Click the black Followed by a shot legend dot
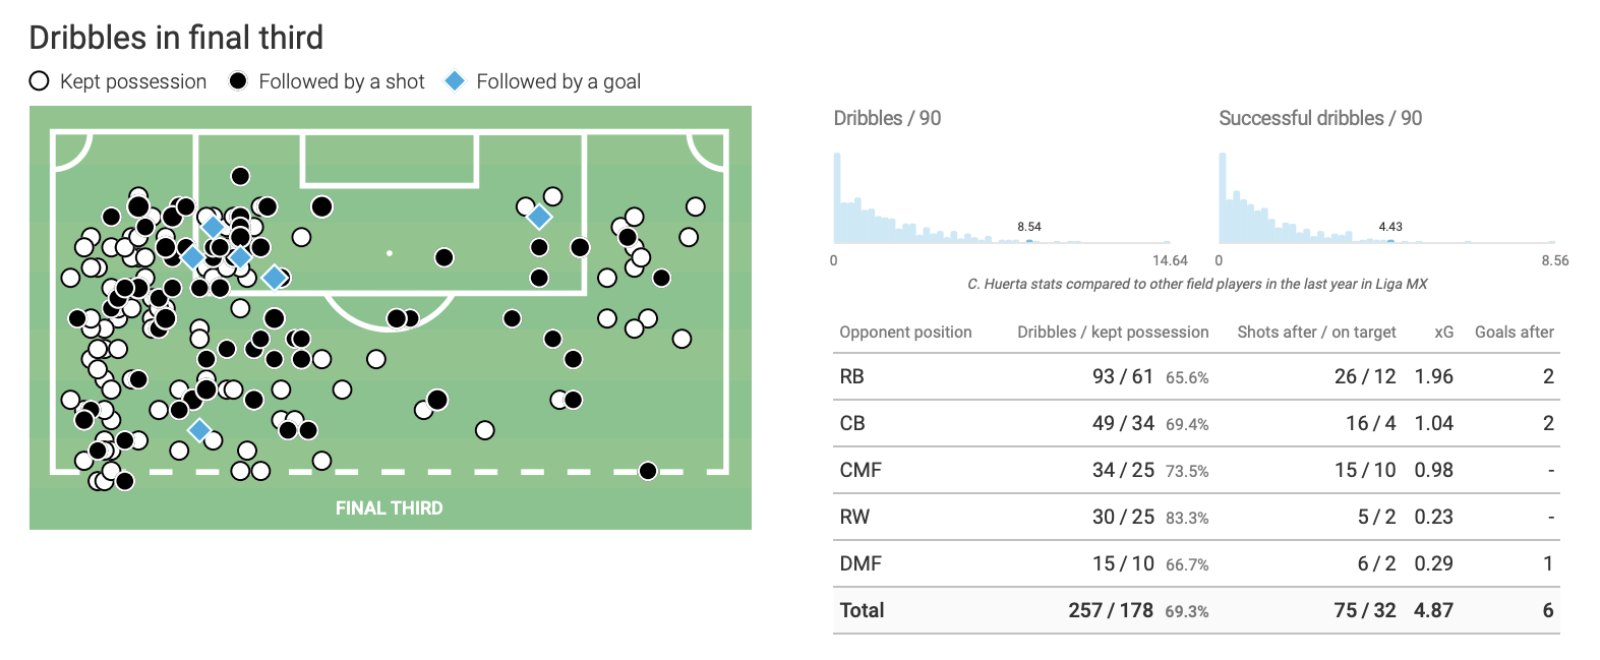 (238, 81)
